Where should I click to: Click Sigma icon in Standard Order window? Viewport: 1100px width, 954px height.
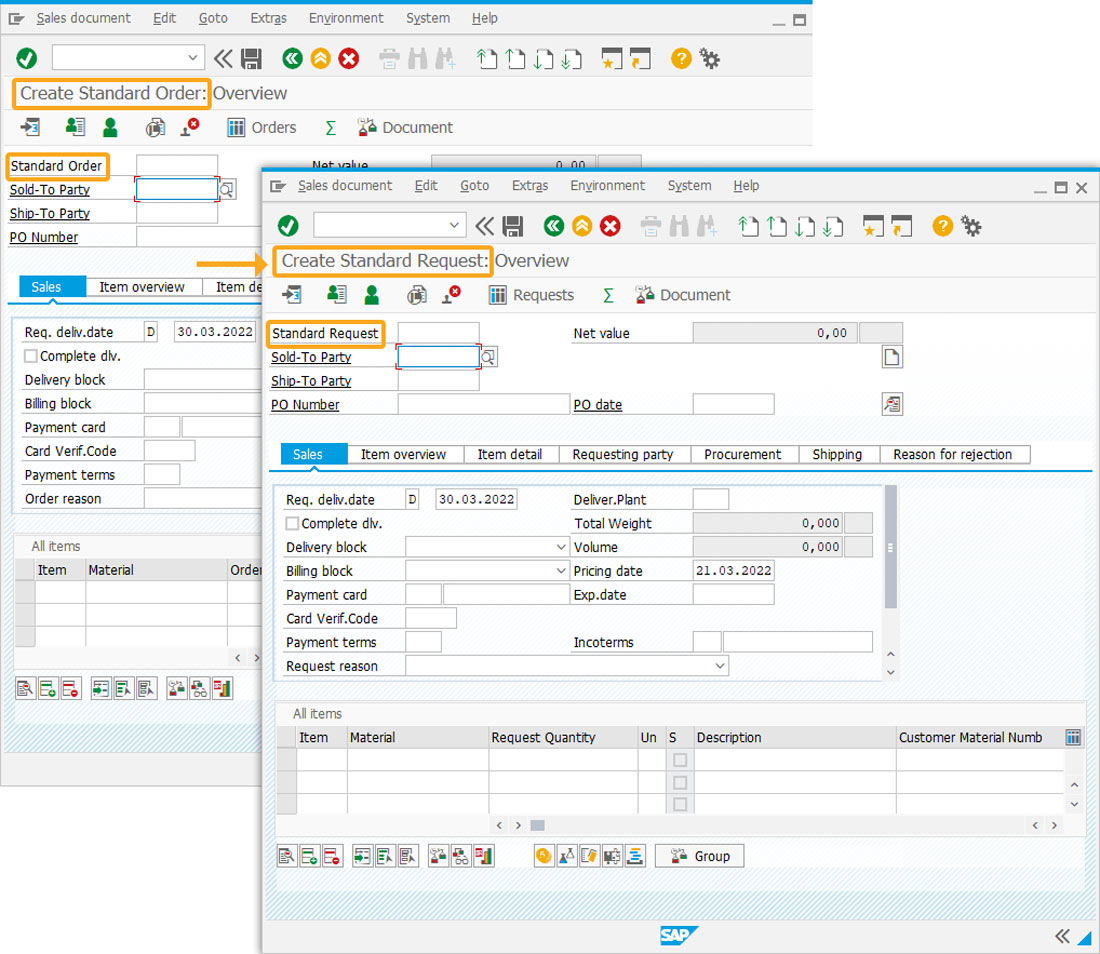pos(330,128)
